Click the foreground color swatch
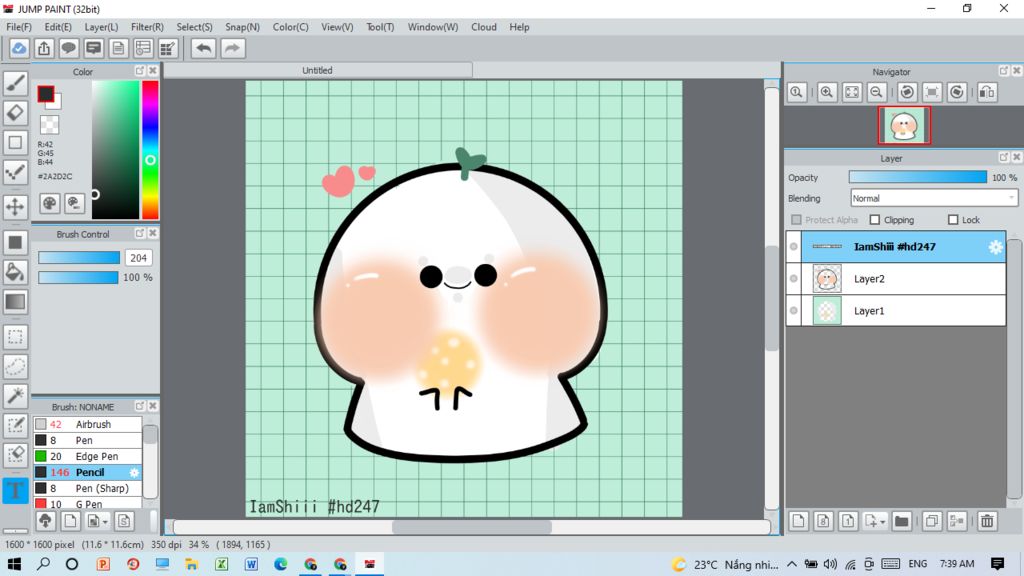The width and height of the screenshot is (1024, 576). [45, 94]
